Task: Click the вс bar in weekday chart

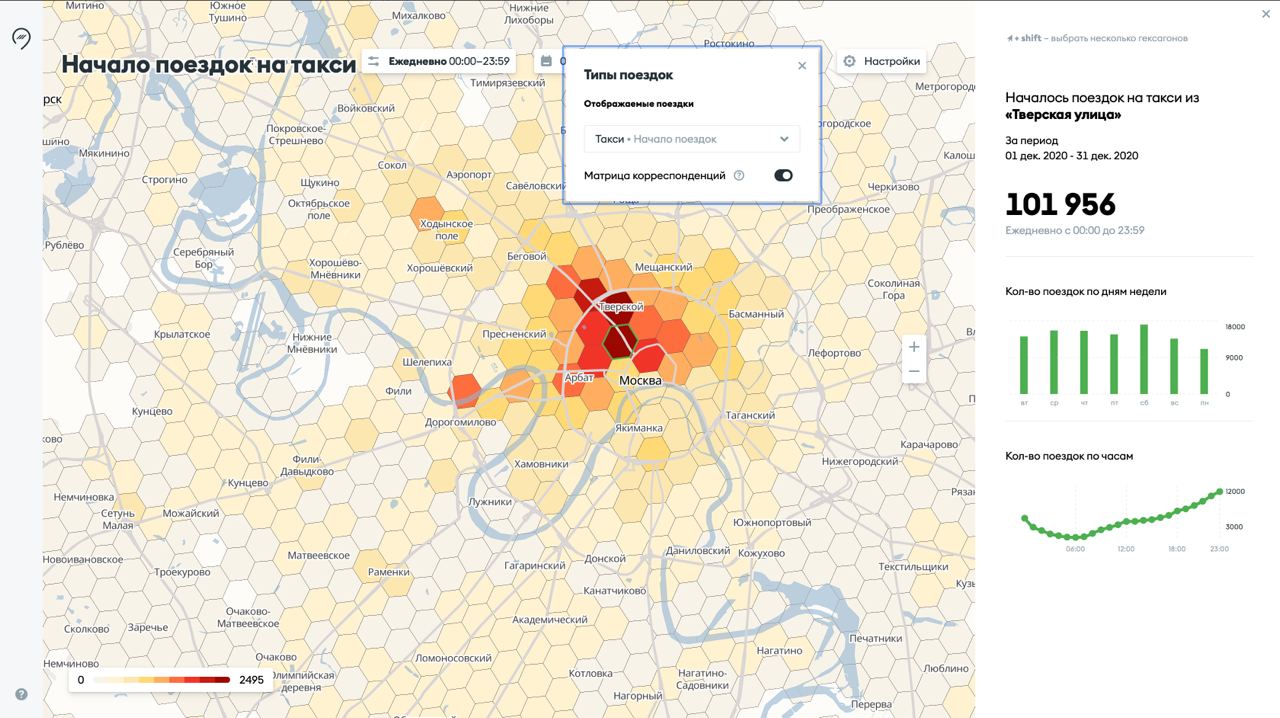Action: (x=1174, y=366)
